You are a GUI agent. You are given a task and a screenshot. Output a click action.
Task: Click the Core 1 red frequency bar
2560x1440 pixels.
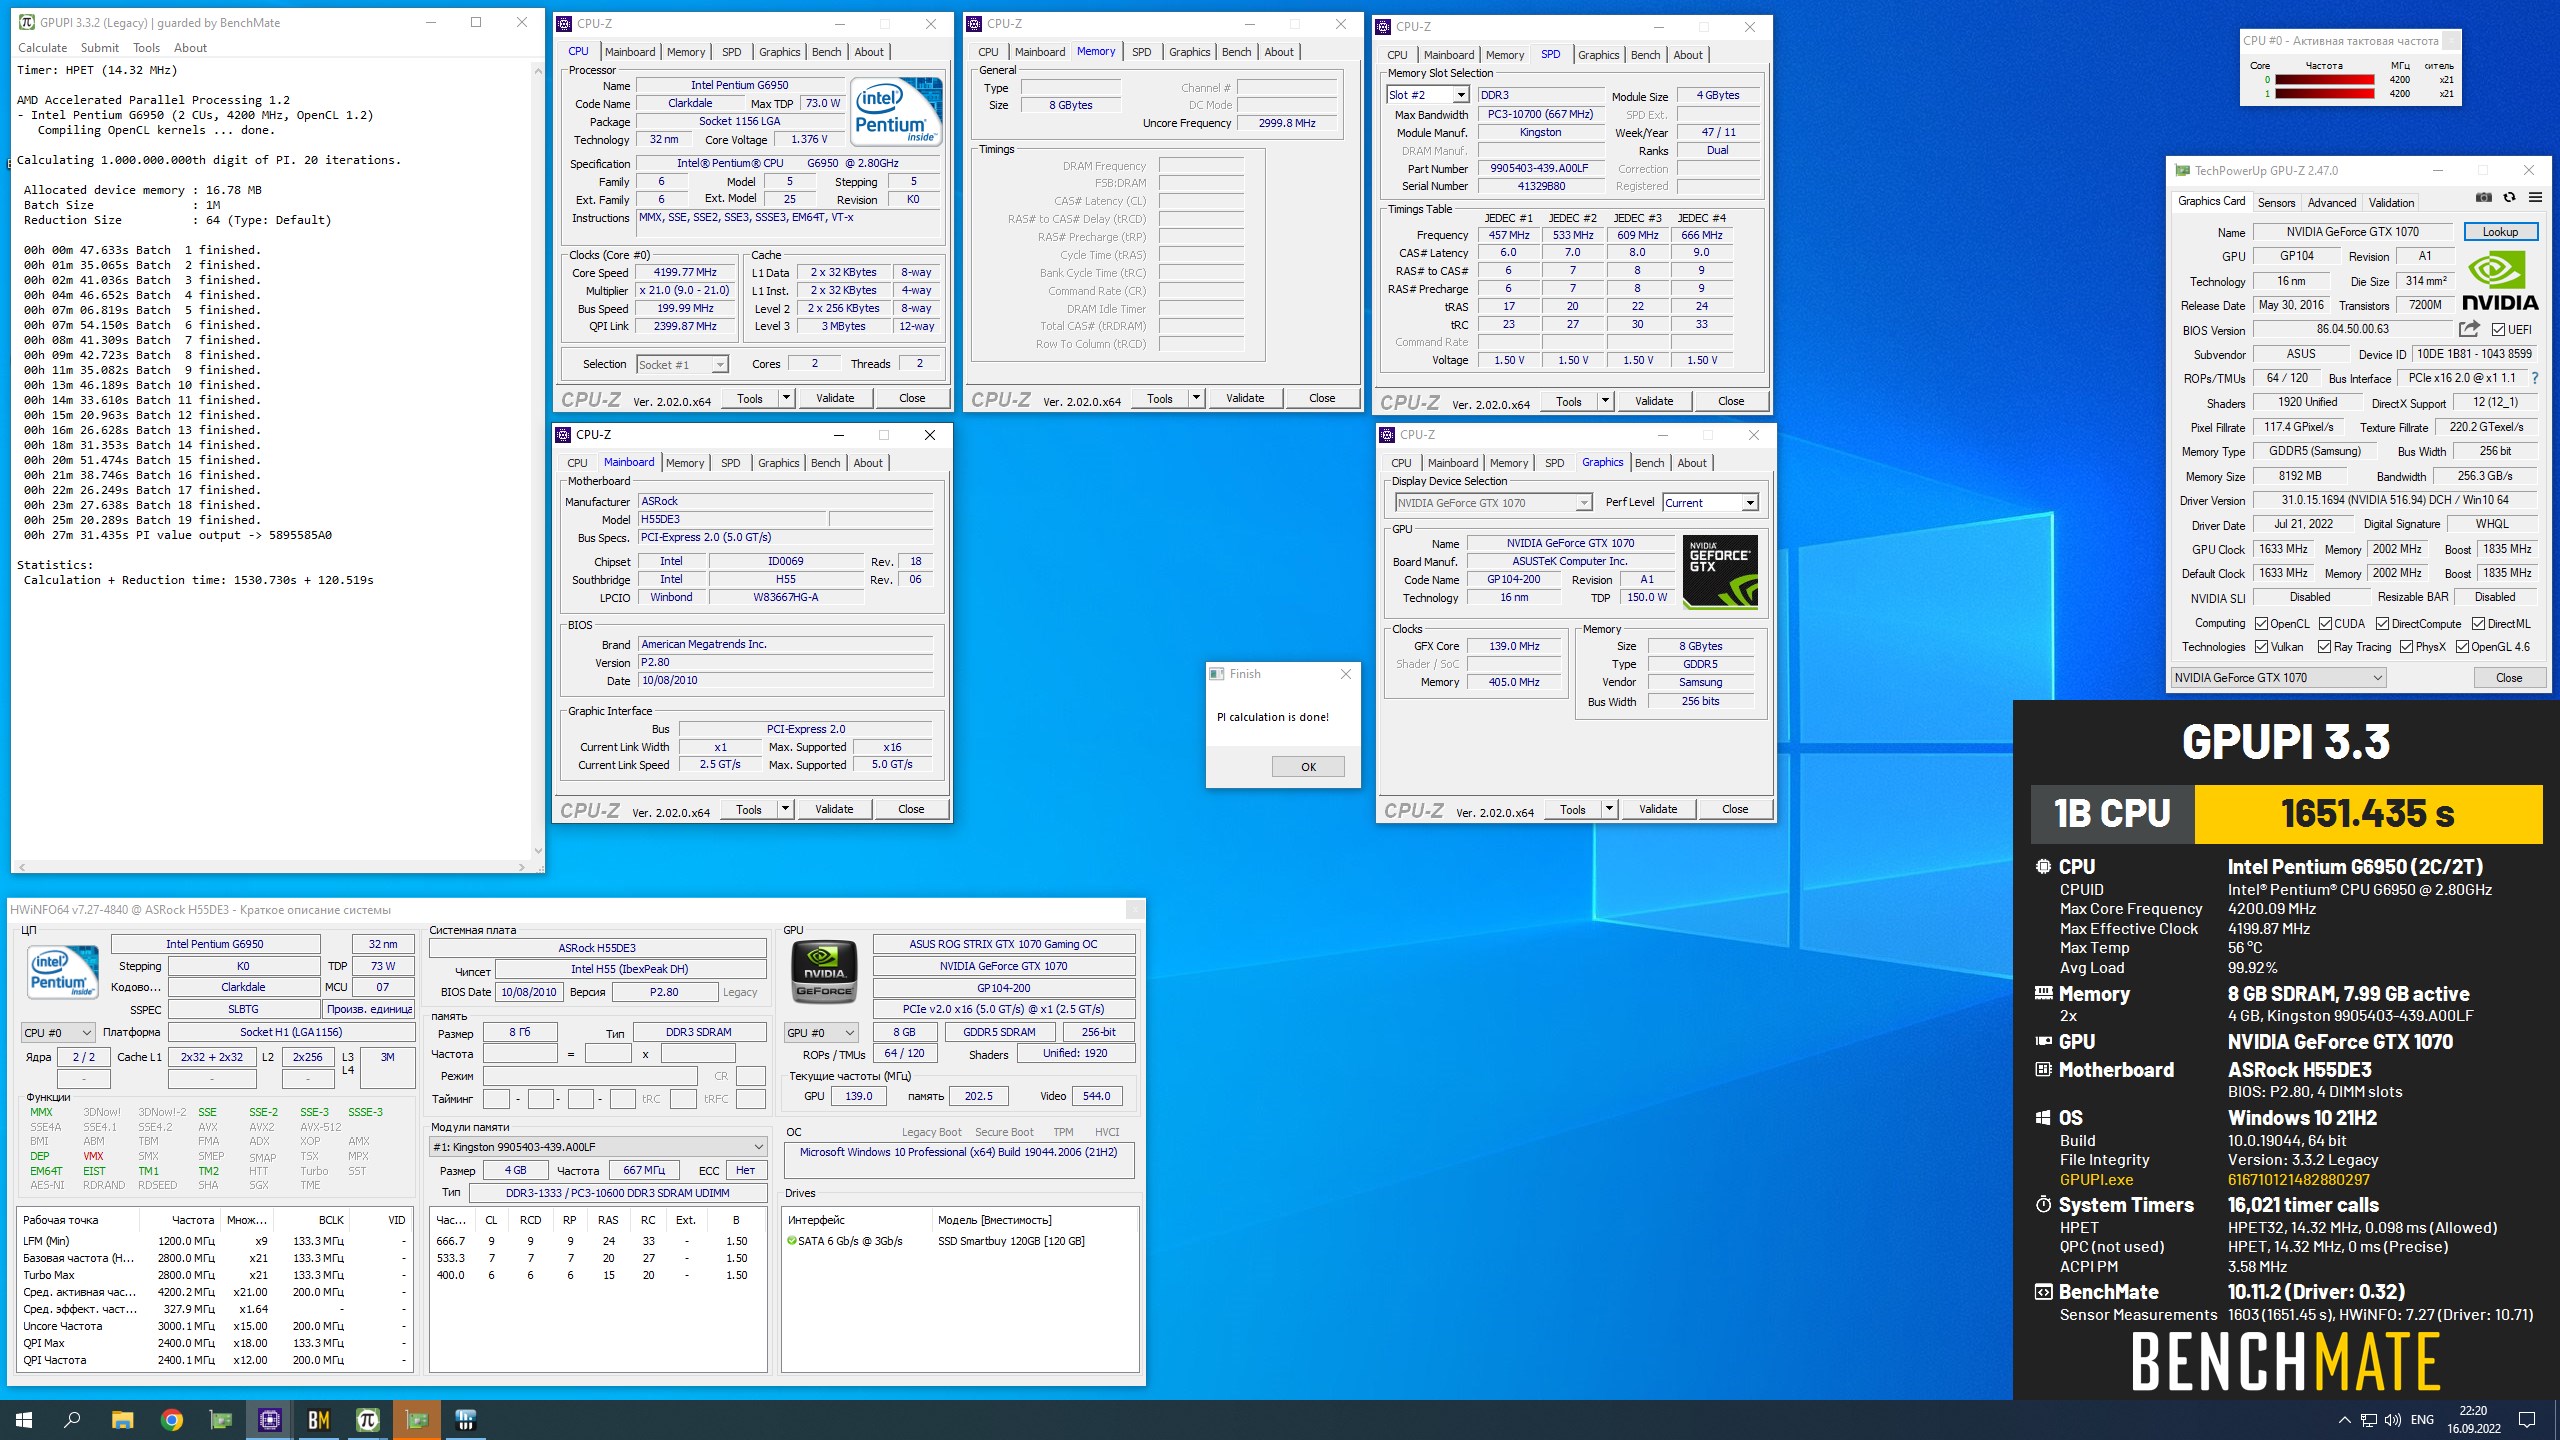(2324, 94)
